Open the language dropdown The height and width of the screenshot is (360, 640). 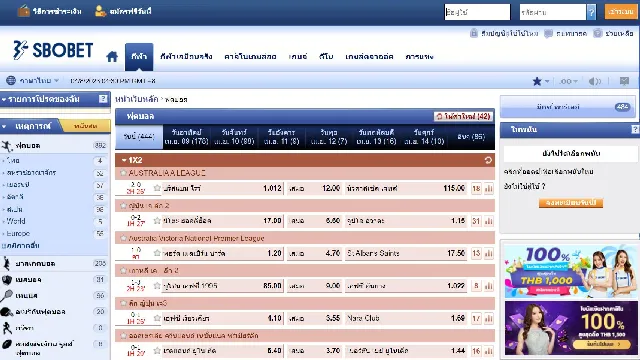39,80
